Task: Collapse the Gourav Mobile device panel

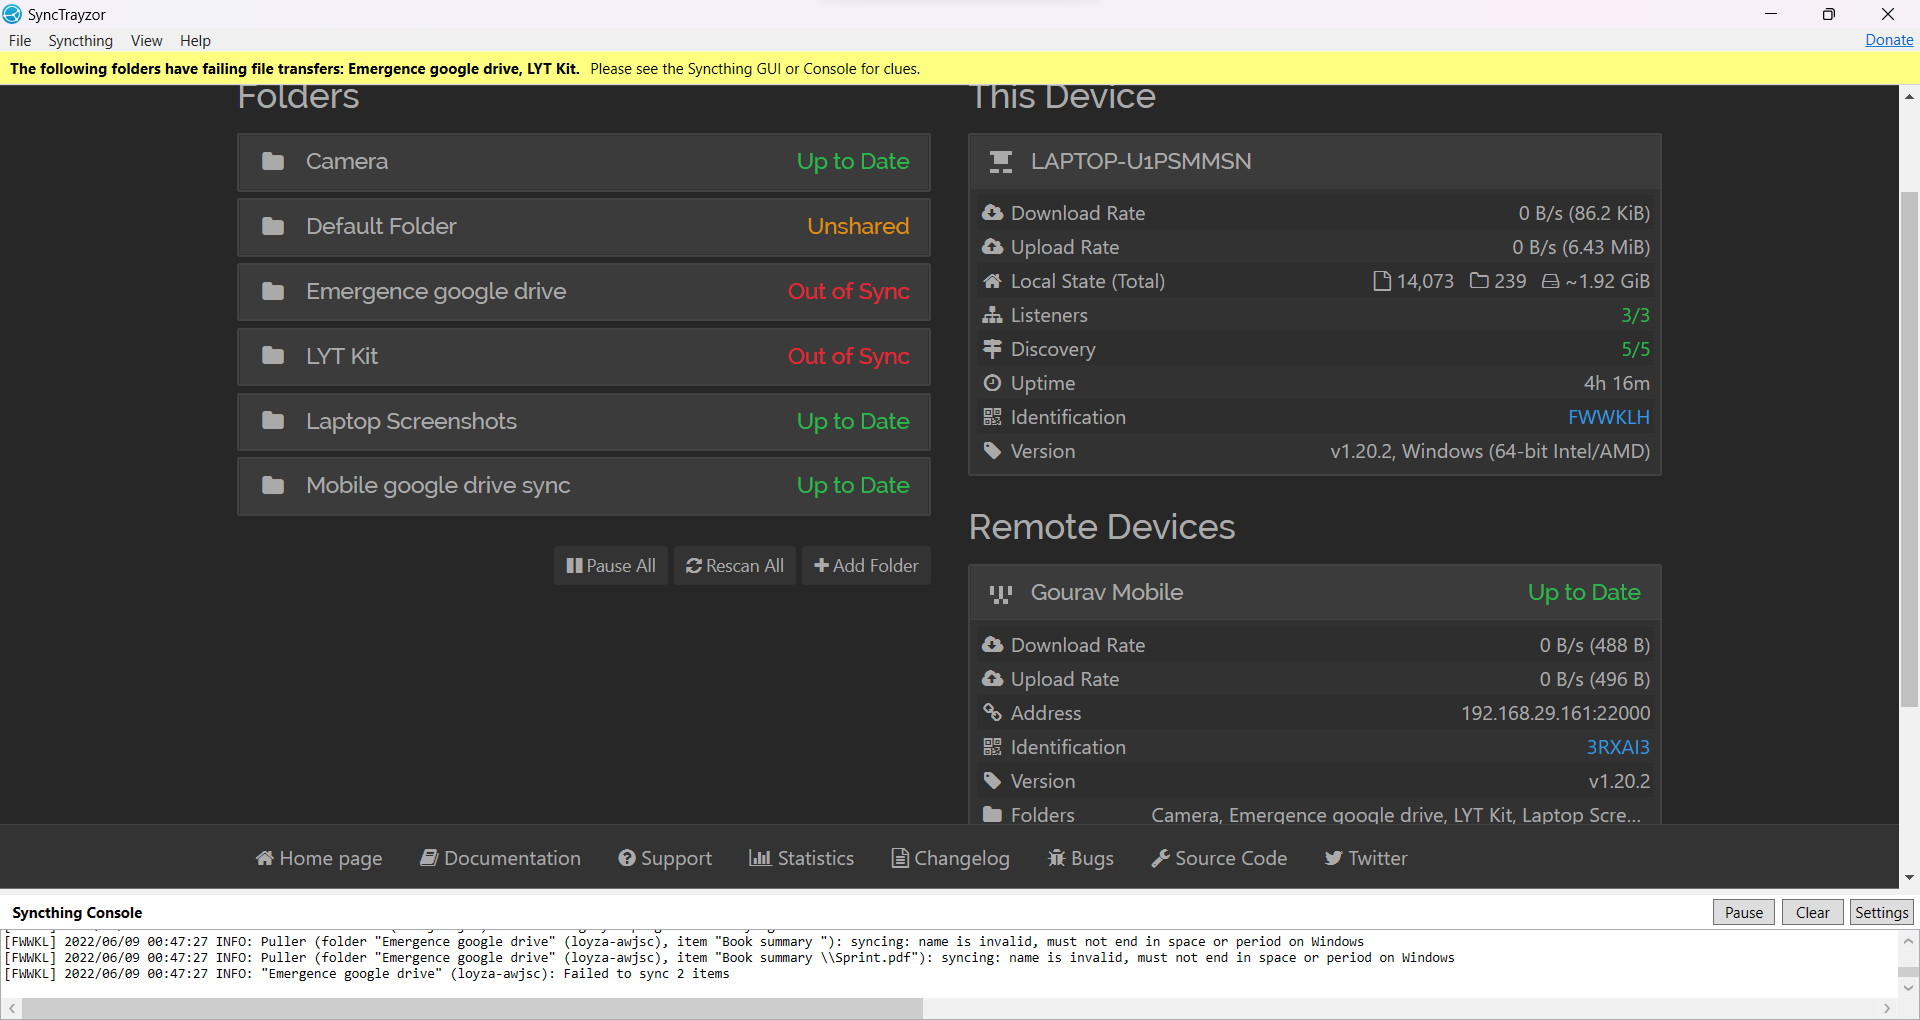Action: pyautogui.click(x=1315, y=593)
